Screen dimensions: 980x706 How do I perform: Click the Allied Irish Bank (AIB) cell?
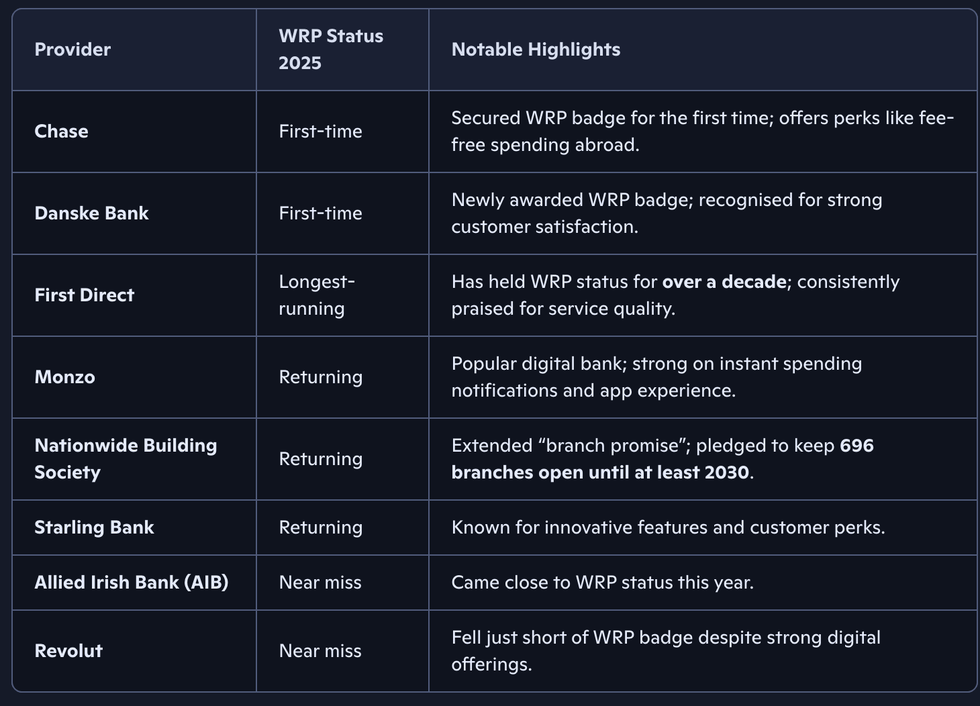click(131, 582)
